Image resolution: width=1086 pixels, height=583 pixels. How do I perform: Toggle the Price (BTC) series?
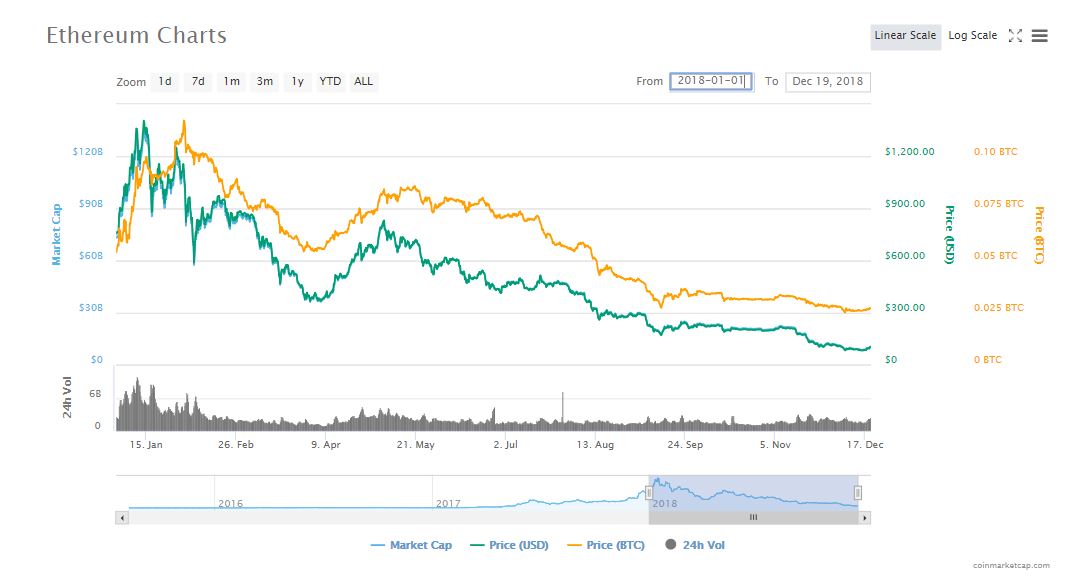pos(608,545)
